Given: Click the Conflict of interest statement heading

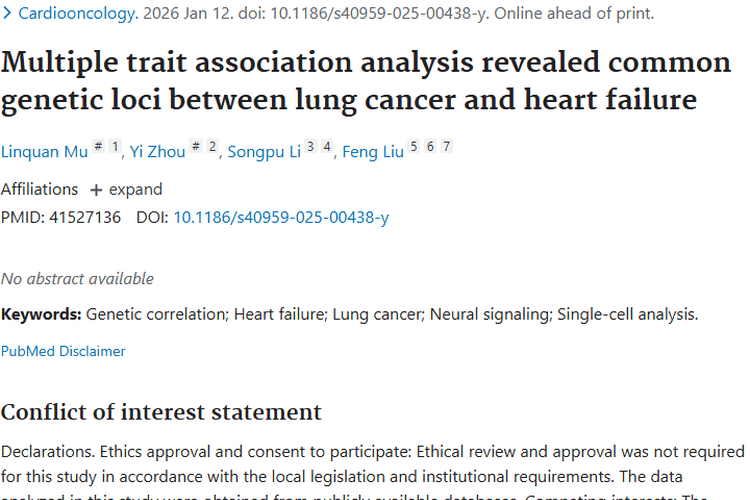Looking at the screenshot, I should 161,412.
